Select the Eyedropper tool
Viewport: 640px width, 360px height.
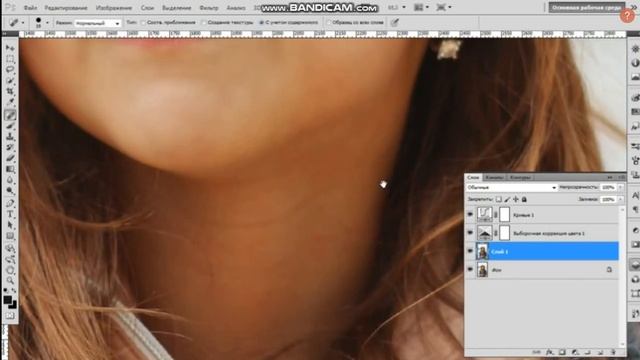coord(10,102)
